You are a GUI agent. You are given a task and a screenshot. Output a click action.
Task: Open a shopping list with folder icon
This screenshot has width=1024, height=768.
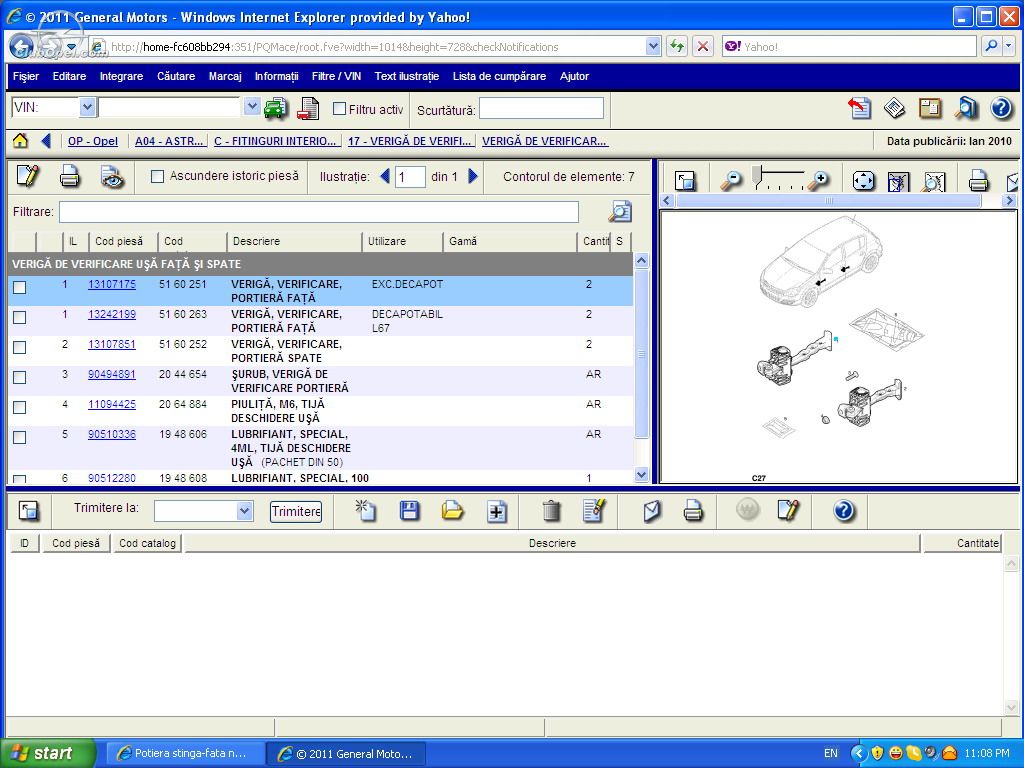point(452,511)
